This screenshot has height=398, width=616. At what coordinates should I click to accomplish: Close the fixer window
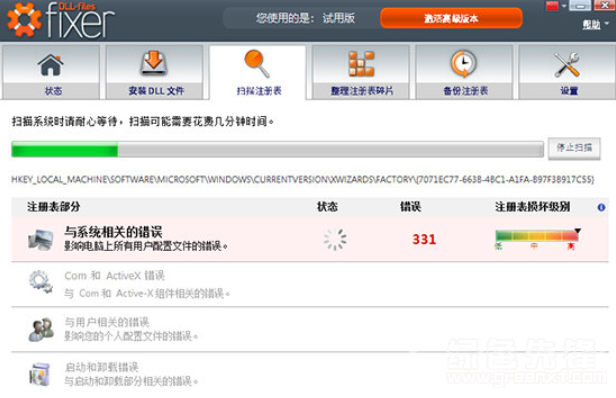604,5
